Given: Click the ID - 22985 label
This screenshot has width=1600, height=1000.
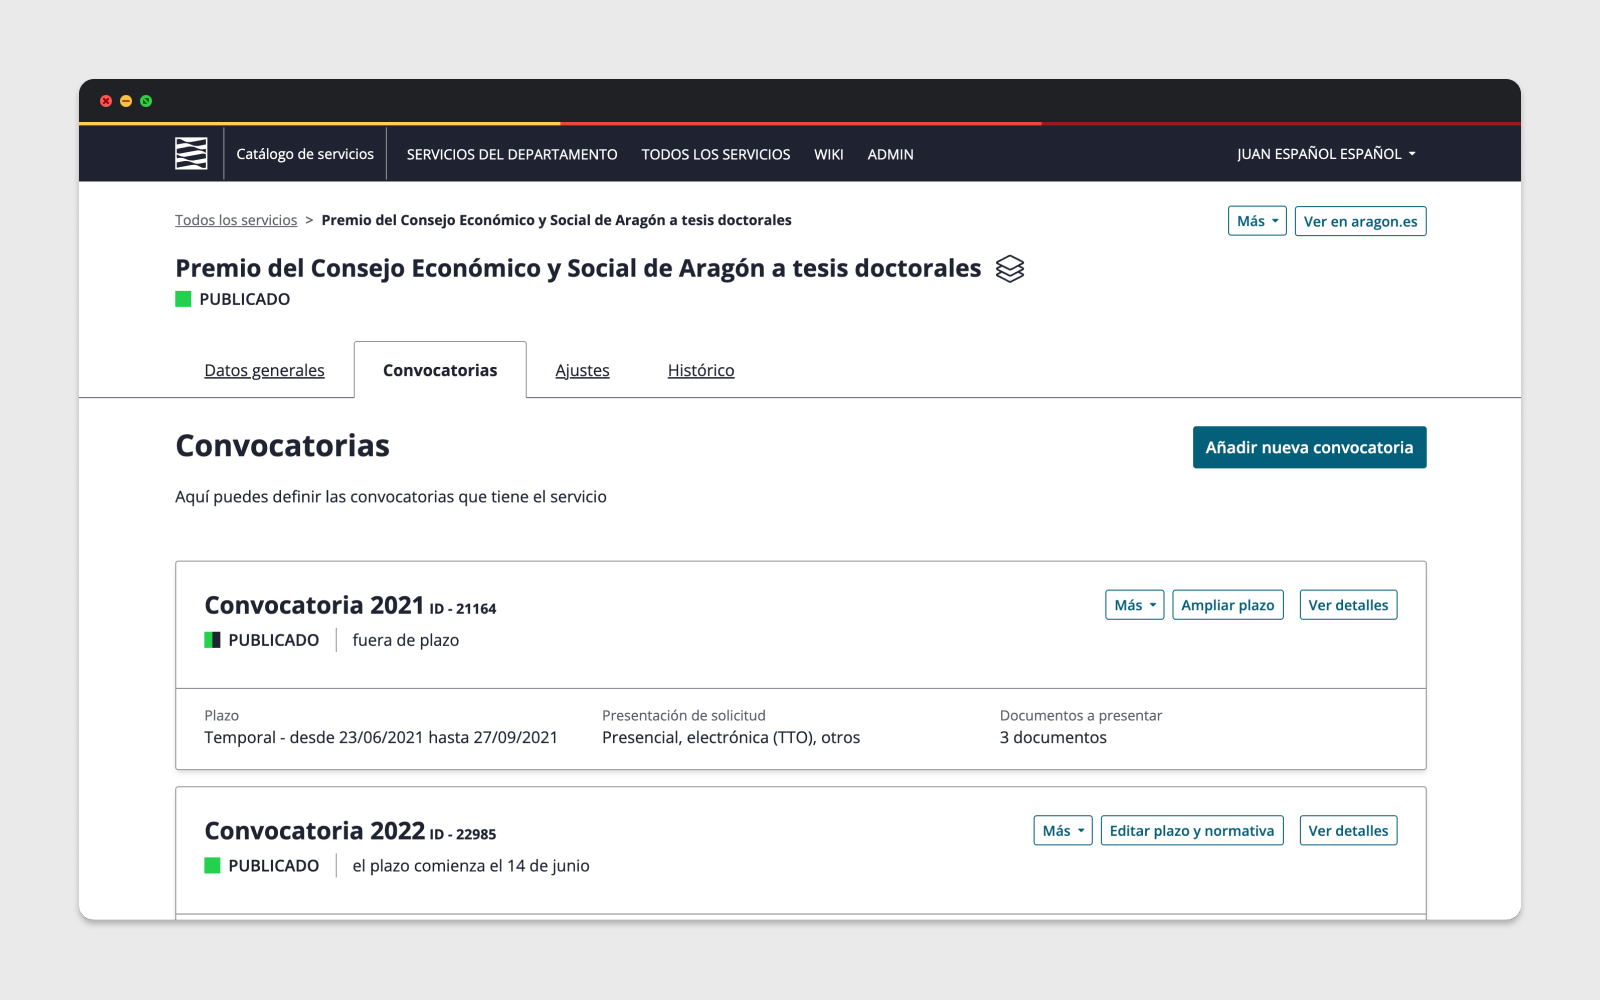Looking at the screenshot, I should 463,834.
